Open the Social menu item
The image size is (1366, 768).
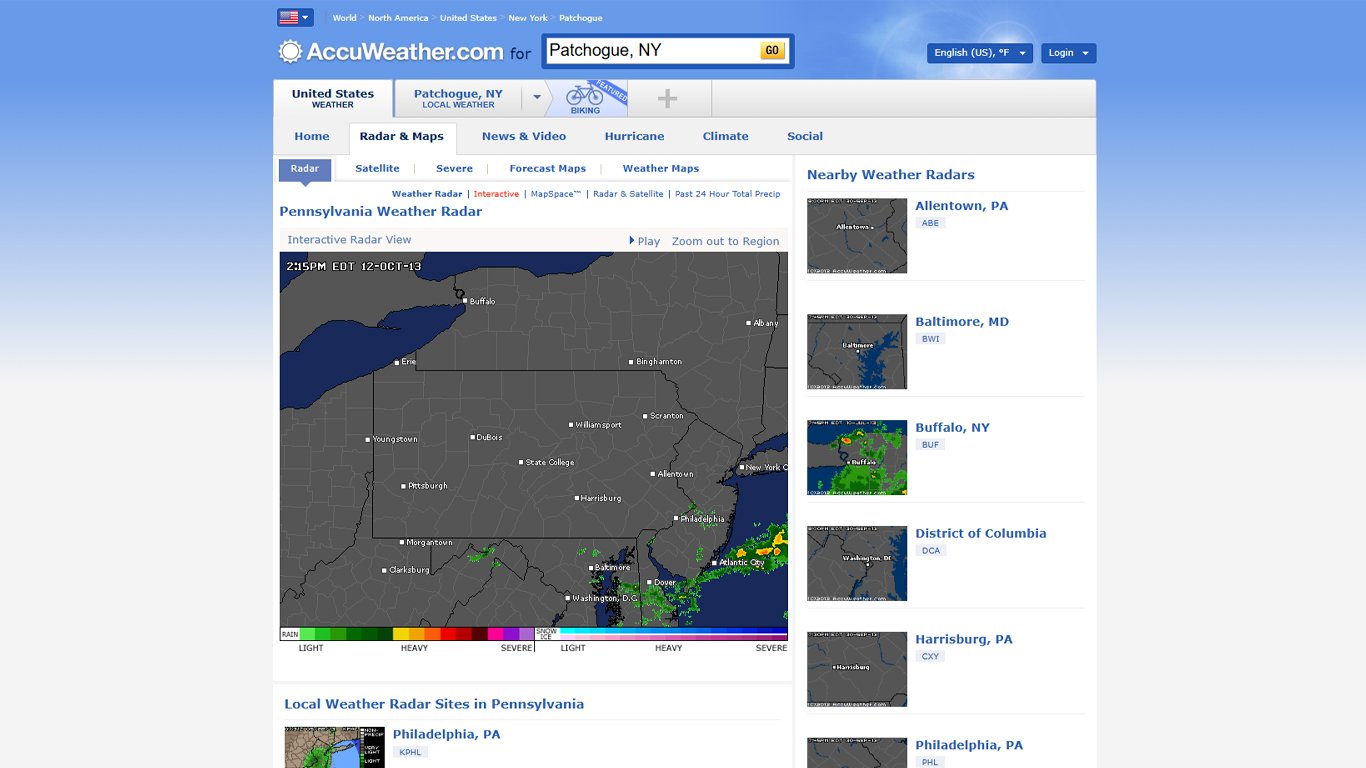point(805,136)
